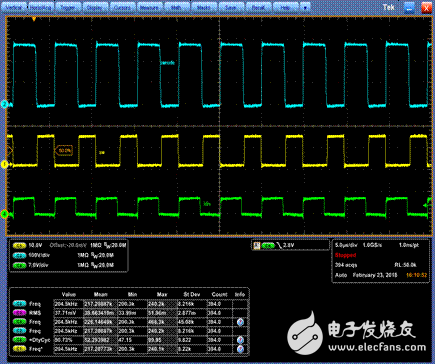Click the magenta RMS measurement badge
The width and height of the screenshot is (435, 364).
[x=19, y=313]
